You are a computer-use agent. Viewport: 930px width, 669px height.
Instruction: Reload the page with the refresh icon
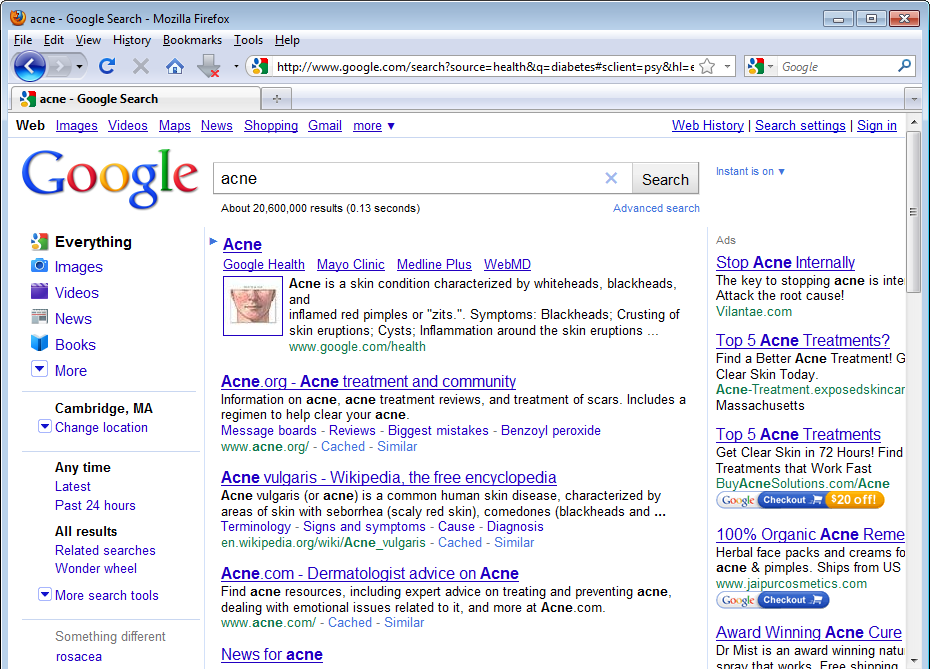[x=107, y=66]
